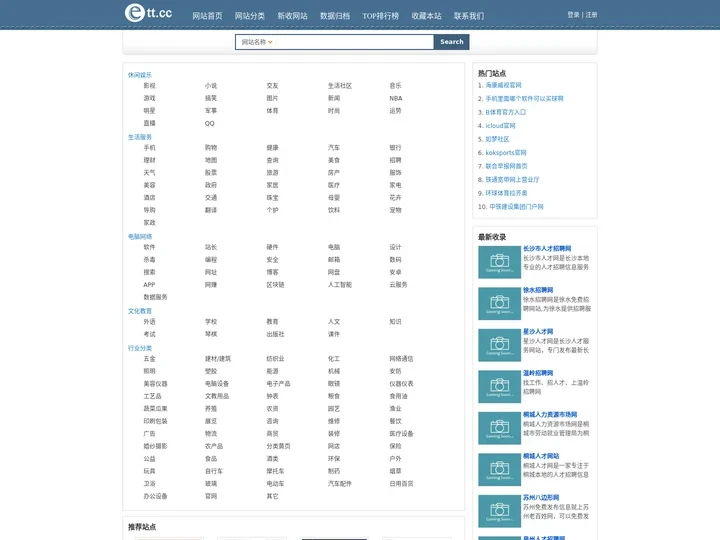The height and width of the screenshot is (540, 720).
Task: Open 联系我们 in the top menu
Action: pyautogui.click(x=469, y=16)
